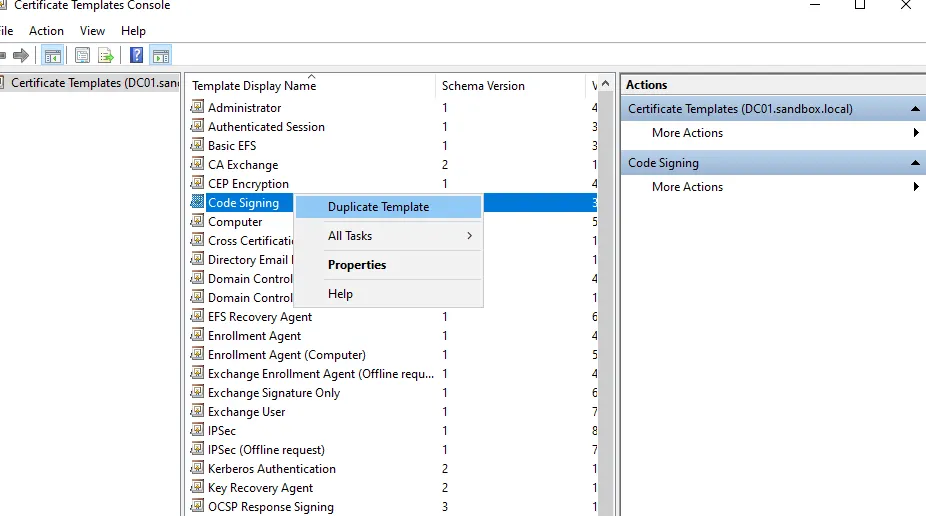Expand More Actions under Code Signing
Viewport: 926px width, 516px height.
click(x=687, y=187)
